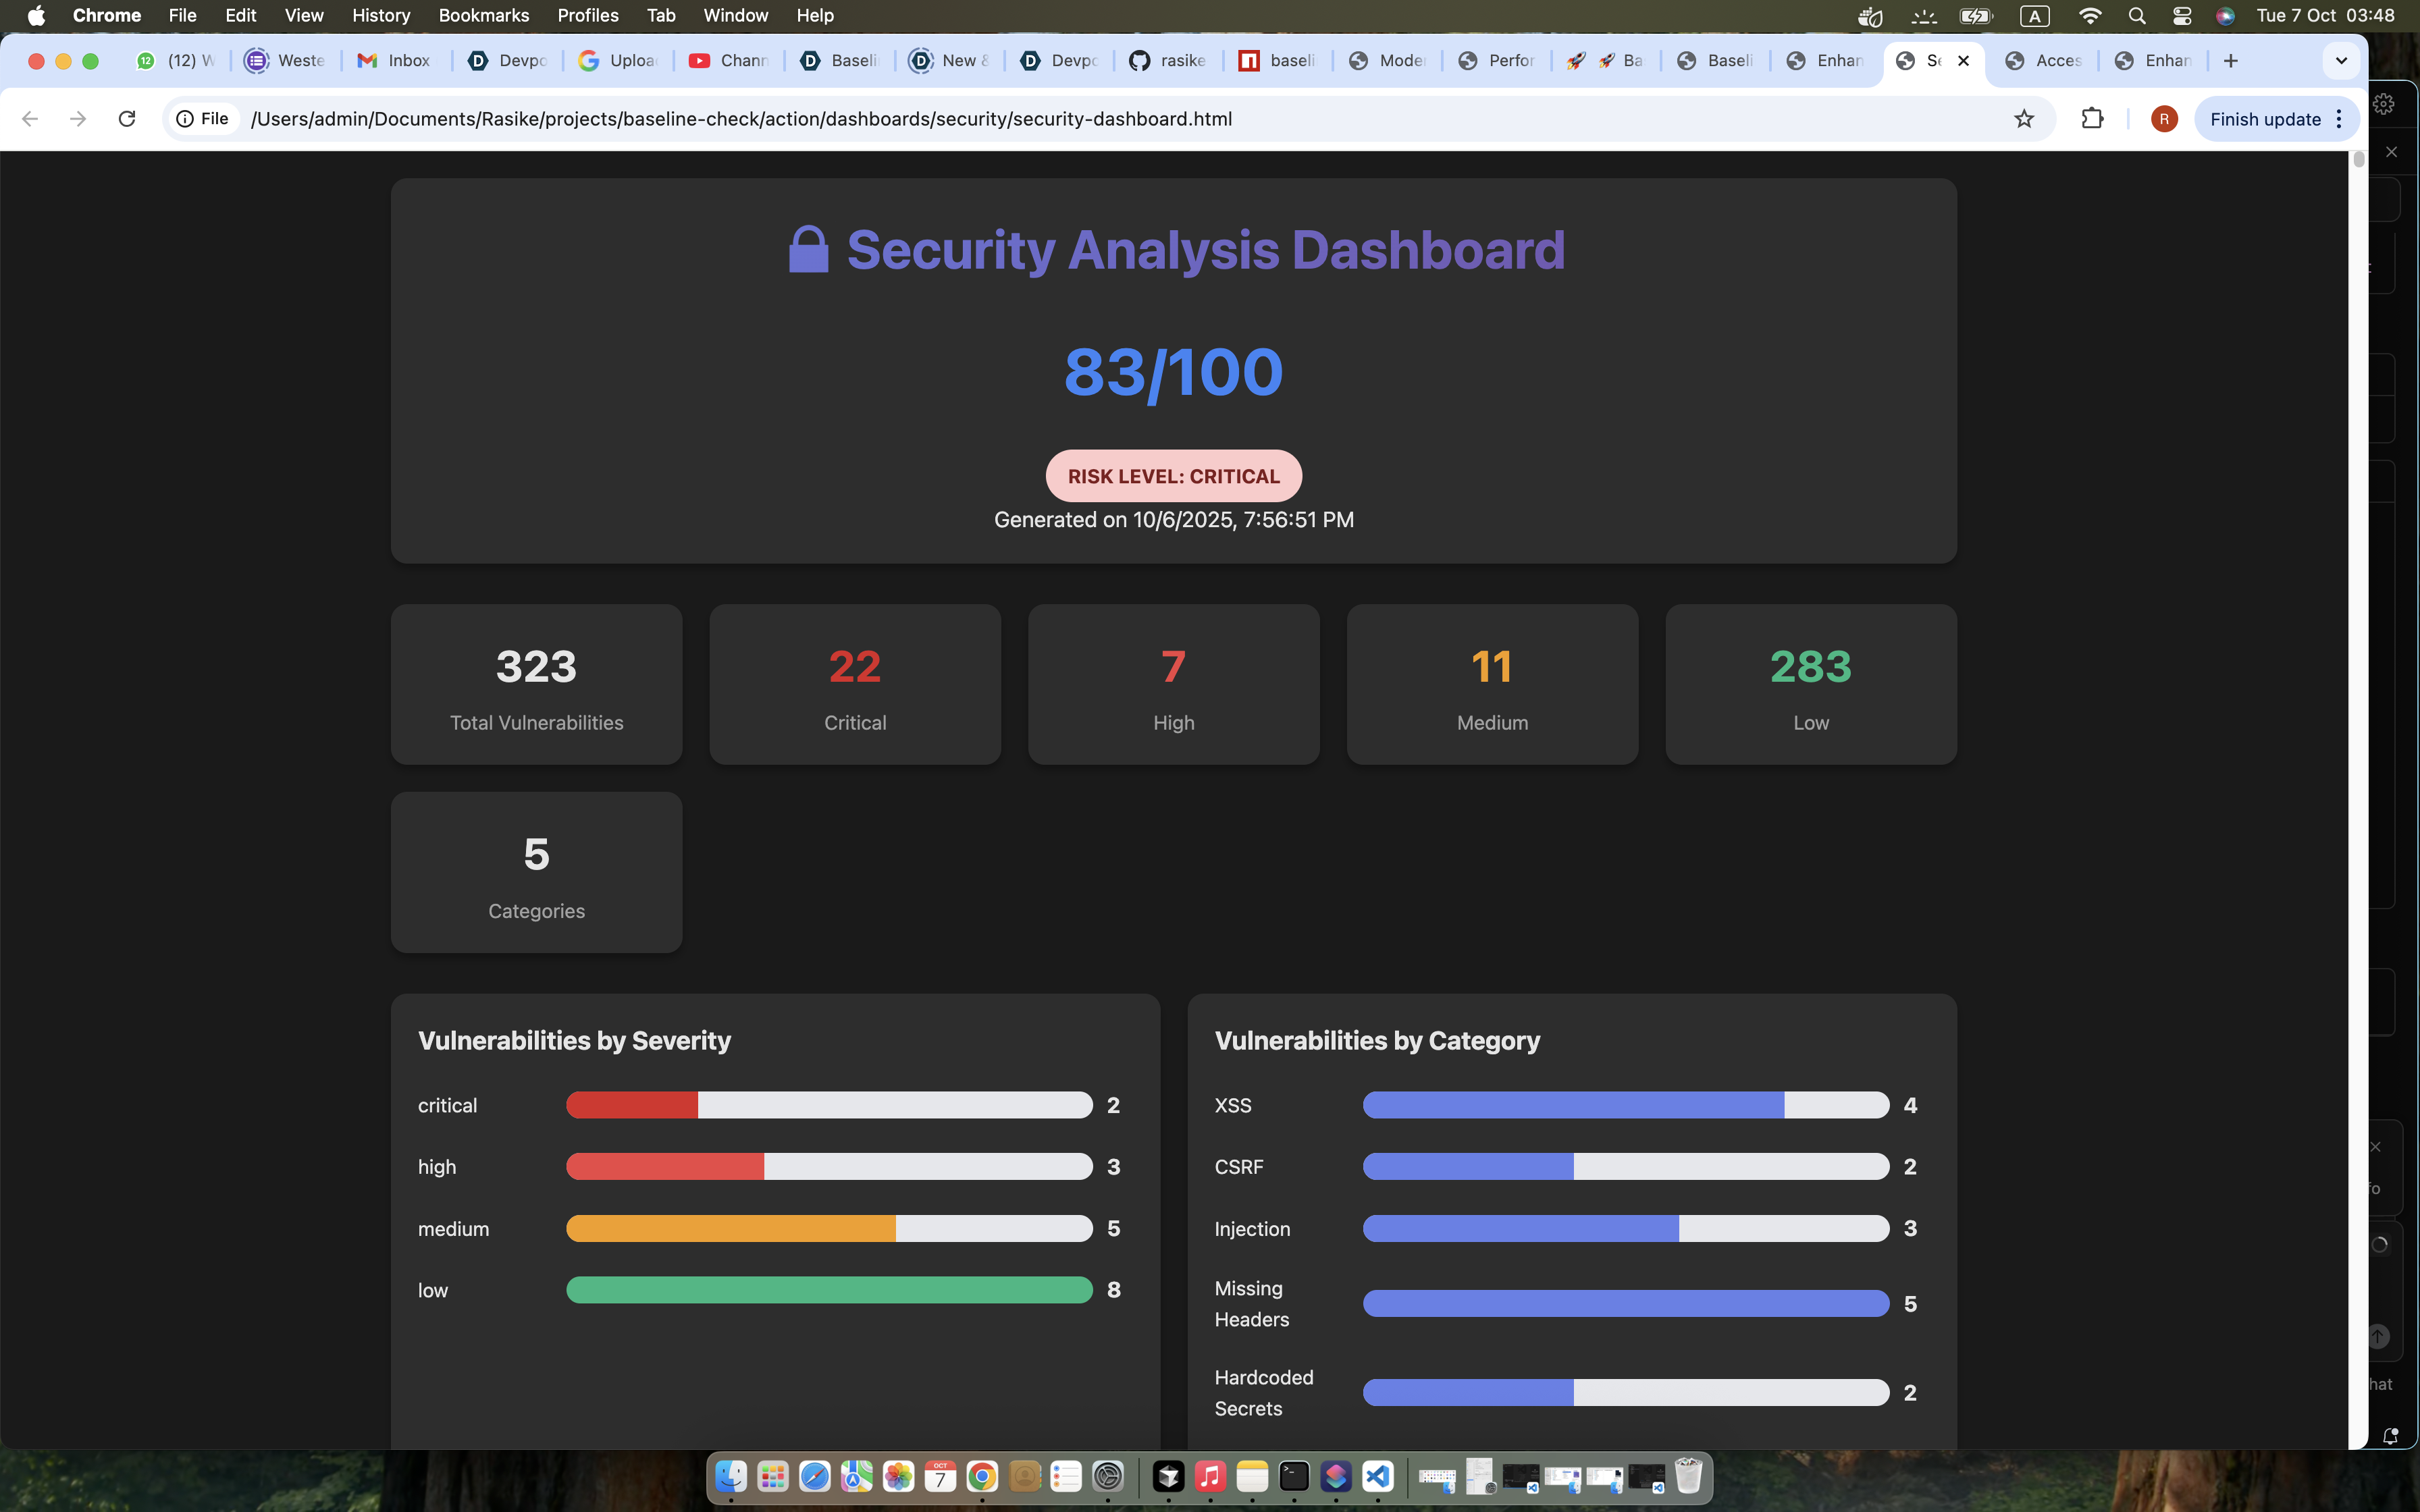Open Chrome three-dot menu beside Finish update
Viewport: 2420px width, 1512px height.
click(x=2339, y=119)
